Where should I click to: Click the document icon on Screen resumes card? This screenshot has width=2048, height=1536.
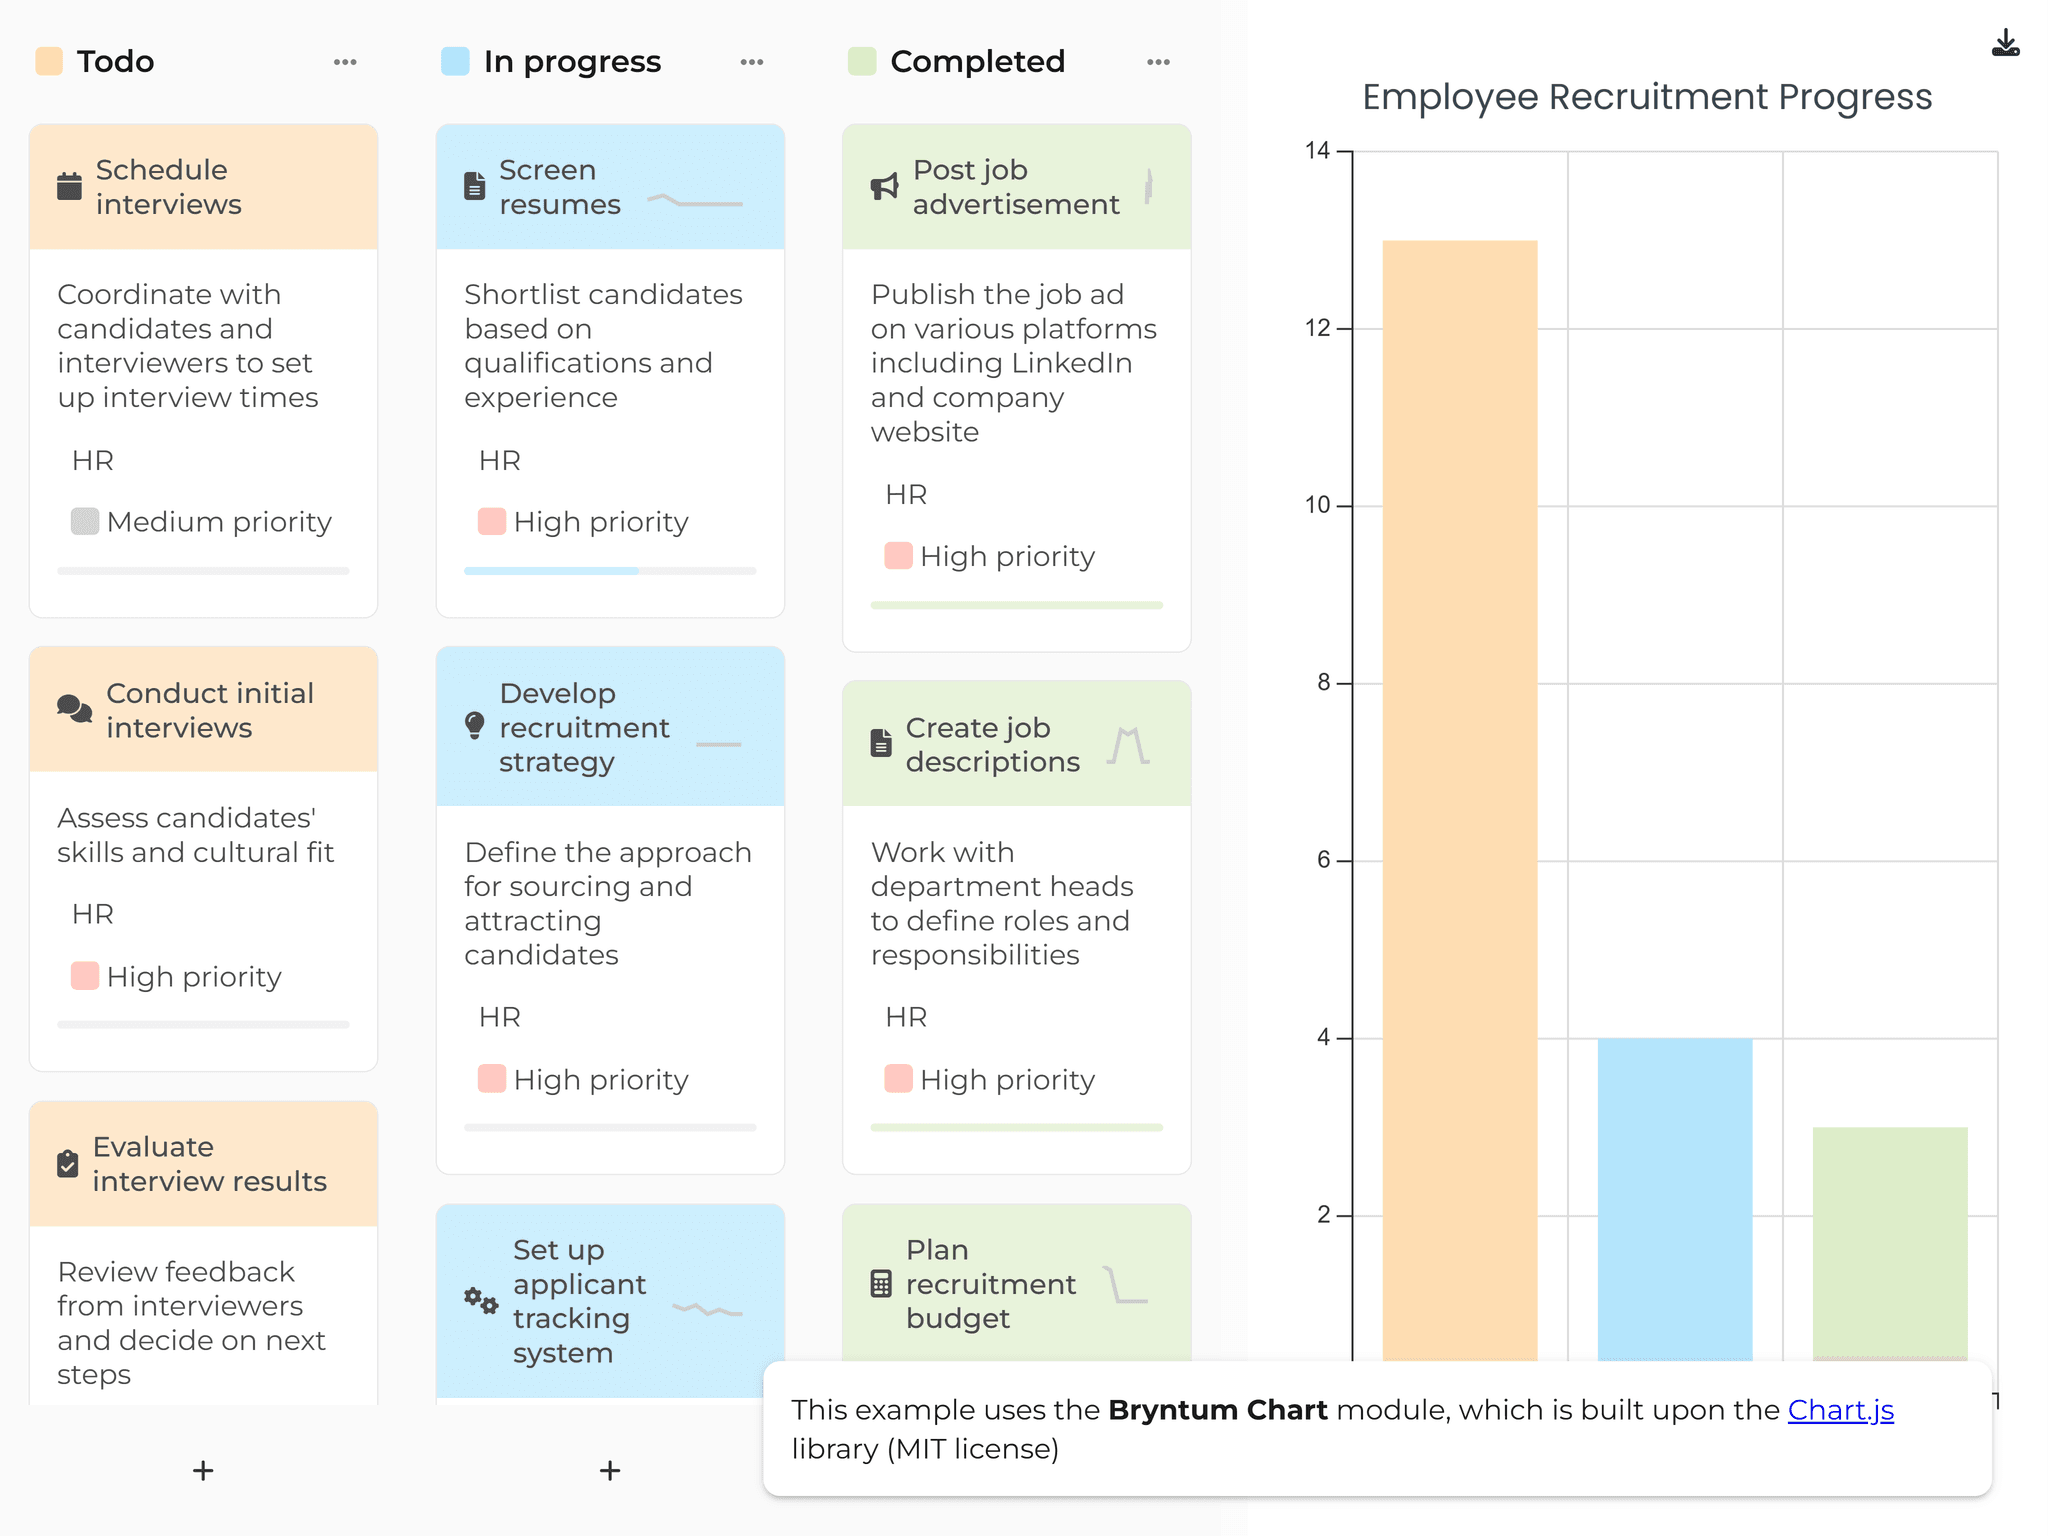(x=473, y=186)
